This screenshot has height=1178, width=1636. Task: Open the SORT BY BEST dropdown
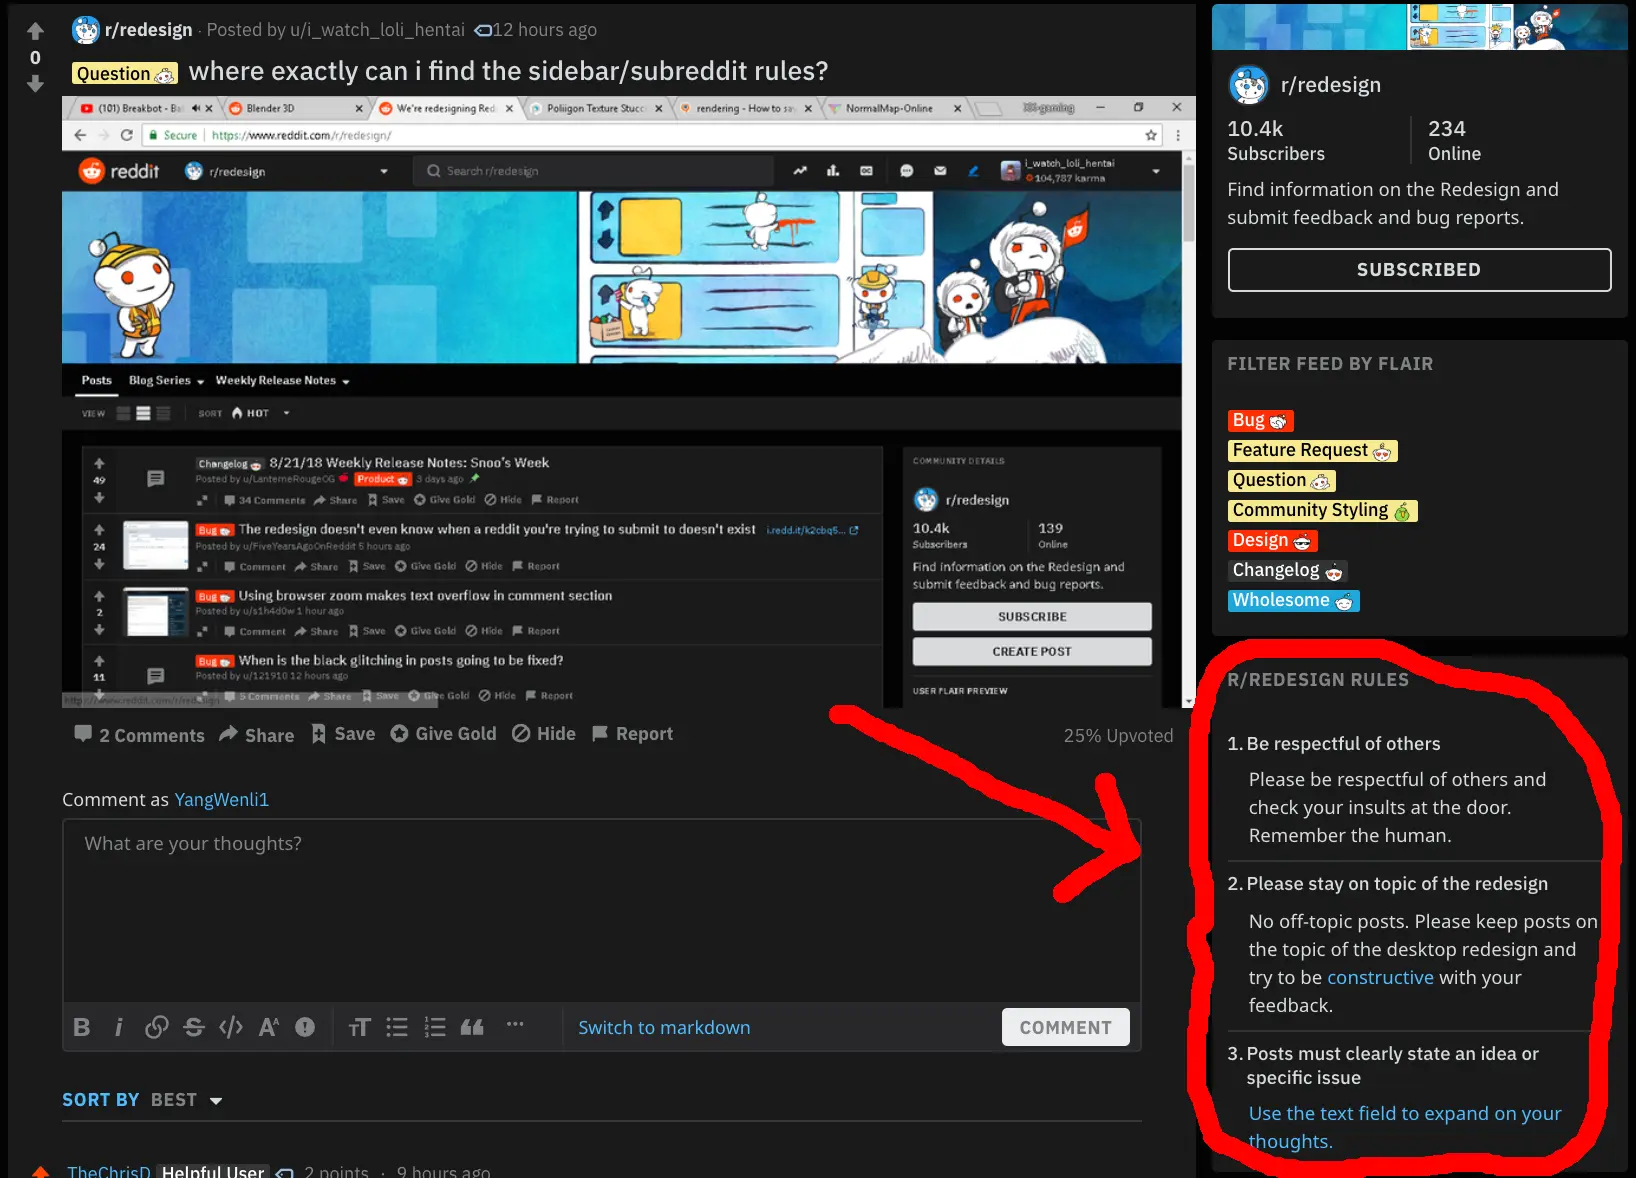coord(142,1100)
